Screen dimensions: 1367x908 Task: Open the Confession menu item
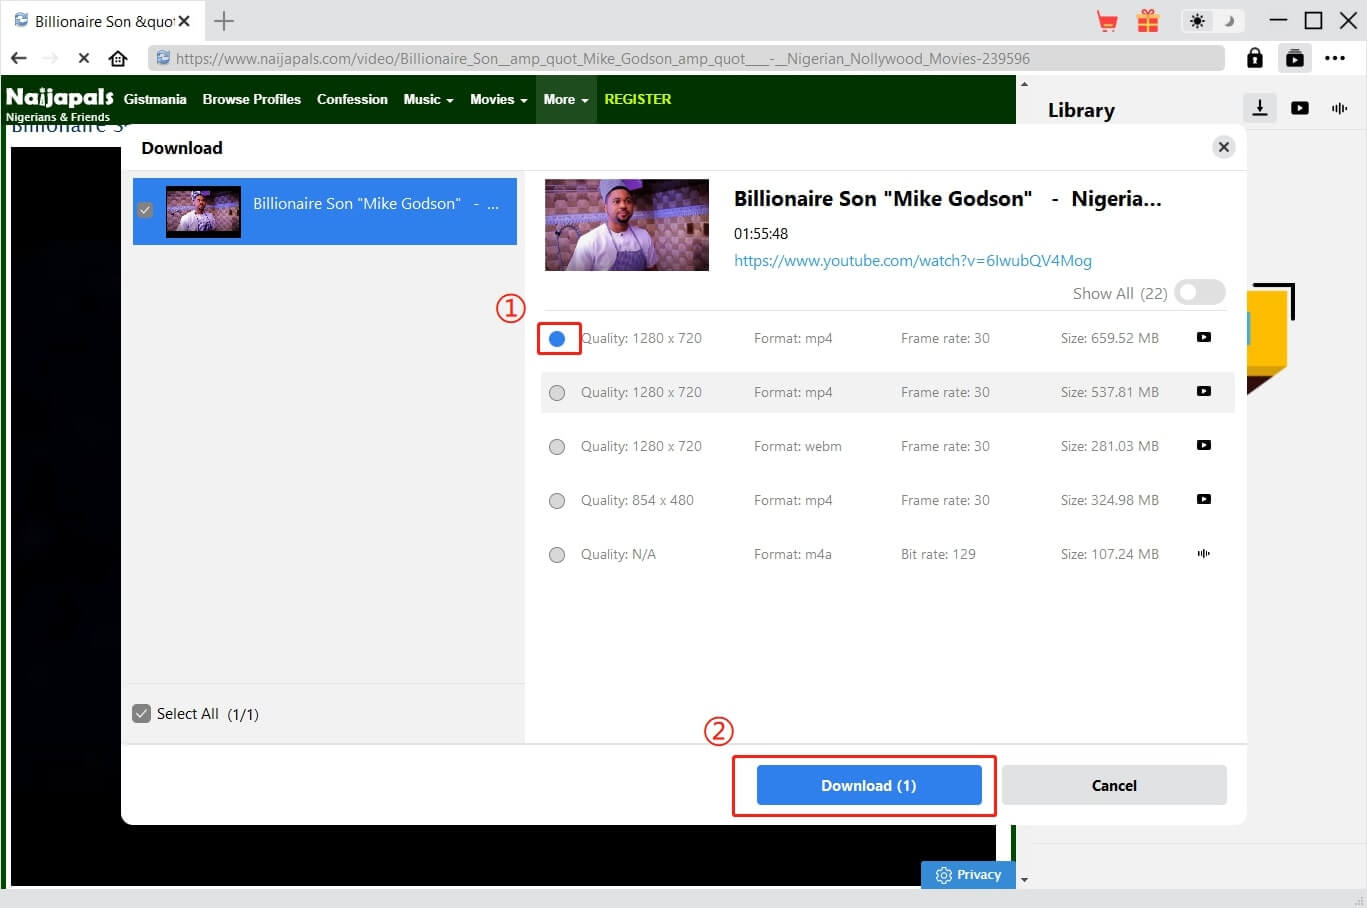pos(352,99)
